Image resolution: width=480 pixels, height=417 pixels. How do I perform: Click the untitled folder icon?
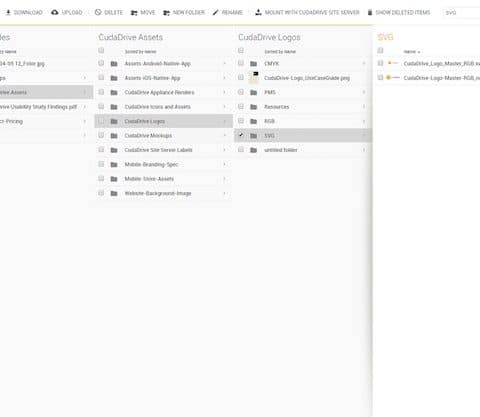point(254,150)
